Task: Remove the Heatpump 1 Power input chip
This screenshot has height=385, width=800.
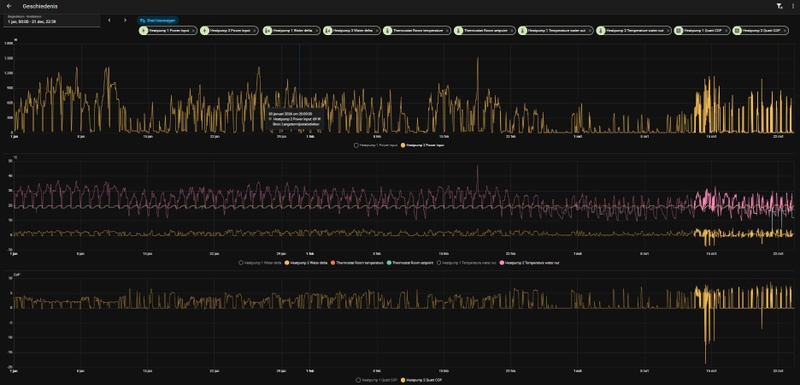Action: pyautogui.click(x=193, y=31)
